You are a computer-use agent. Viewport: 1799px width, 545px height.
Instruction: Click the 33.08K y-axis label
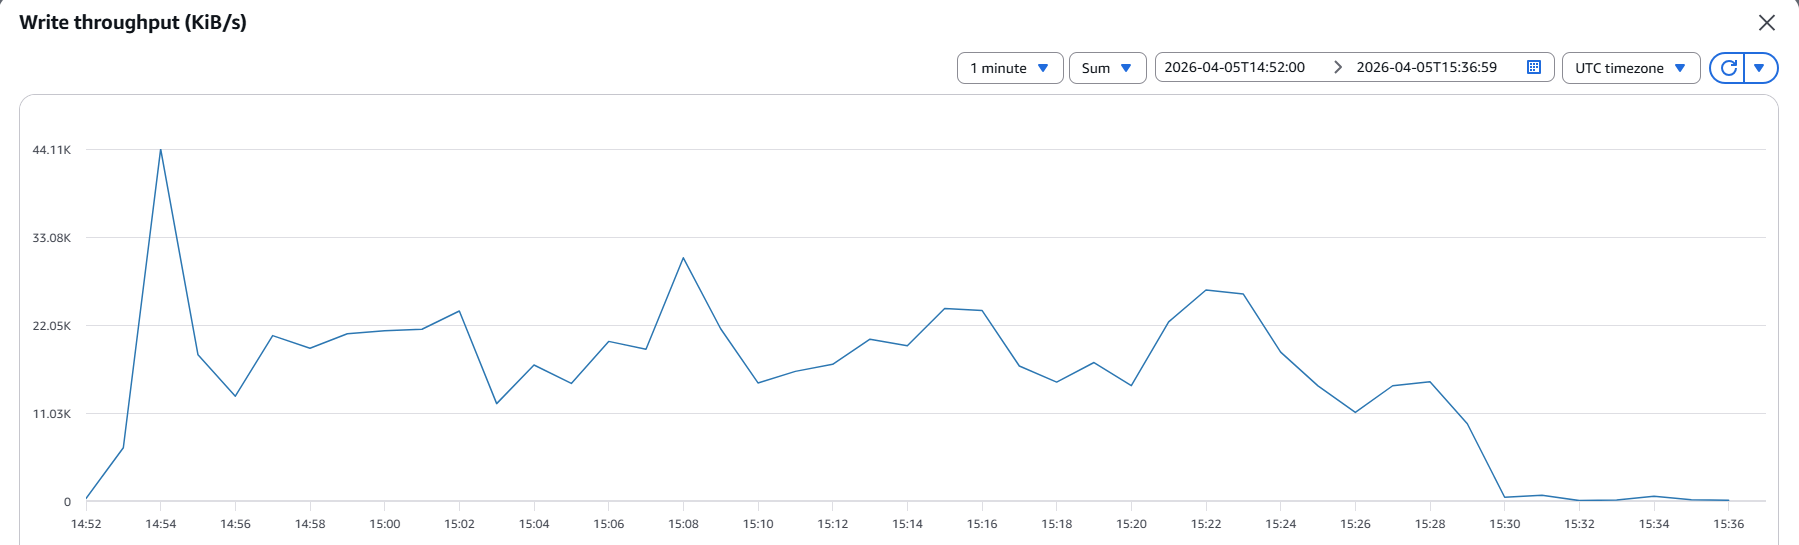52,238
